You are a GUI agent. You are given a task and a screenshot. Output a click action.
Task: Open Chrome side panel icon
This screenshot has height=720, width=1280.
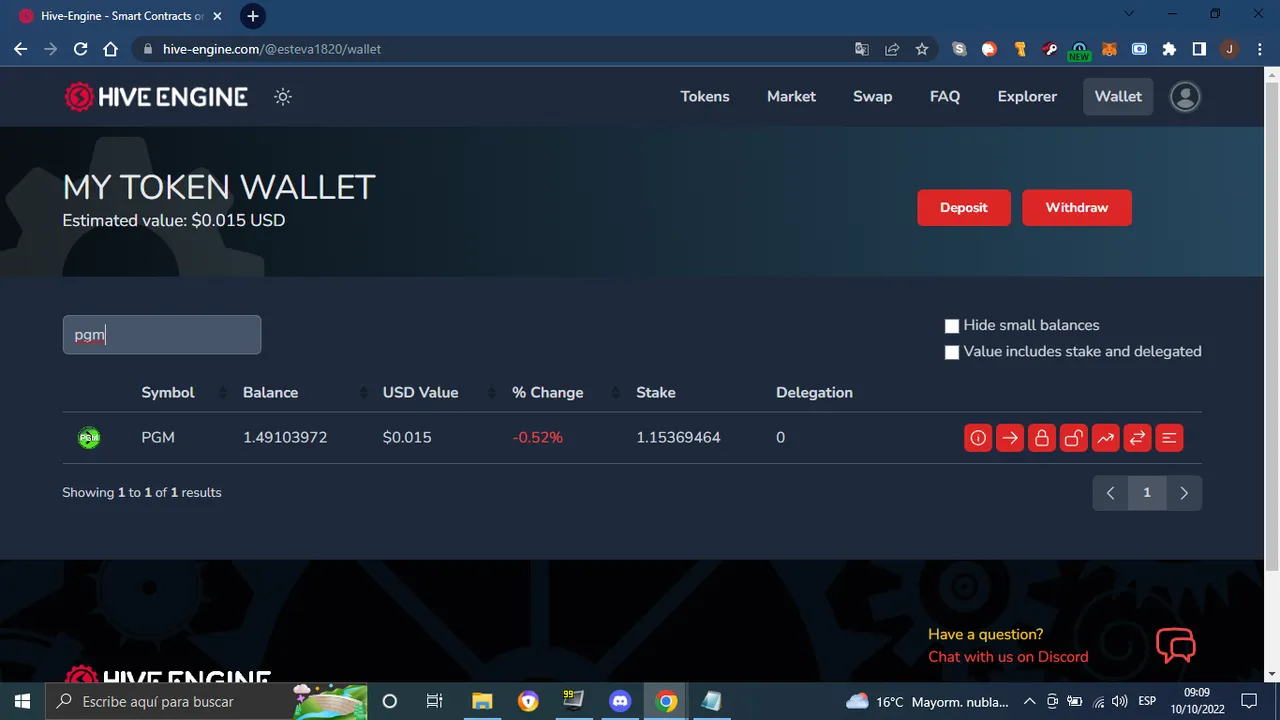coord(1199,49)
